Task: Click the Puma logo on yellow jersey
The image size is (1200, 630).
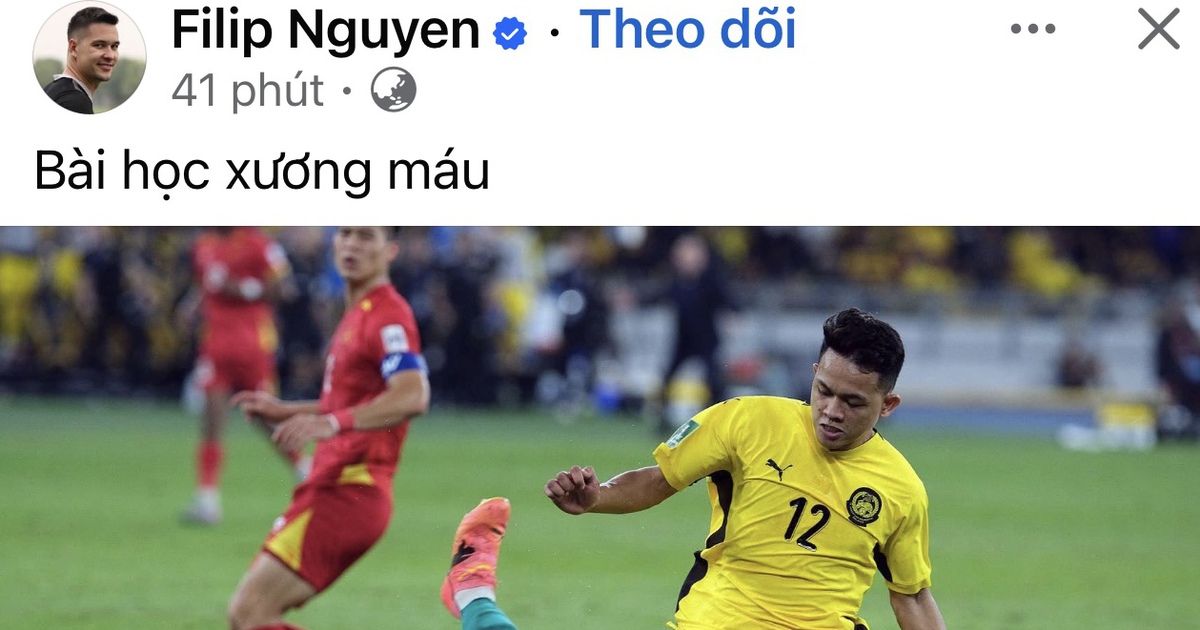Action: [x=779, y=468]
